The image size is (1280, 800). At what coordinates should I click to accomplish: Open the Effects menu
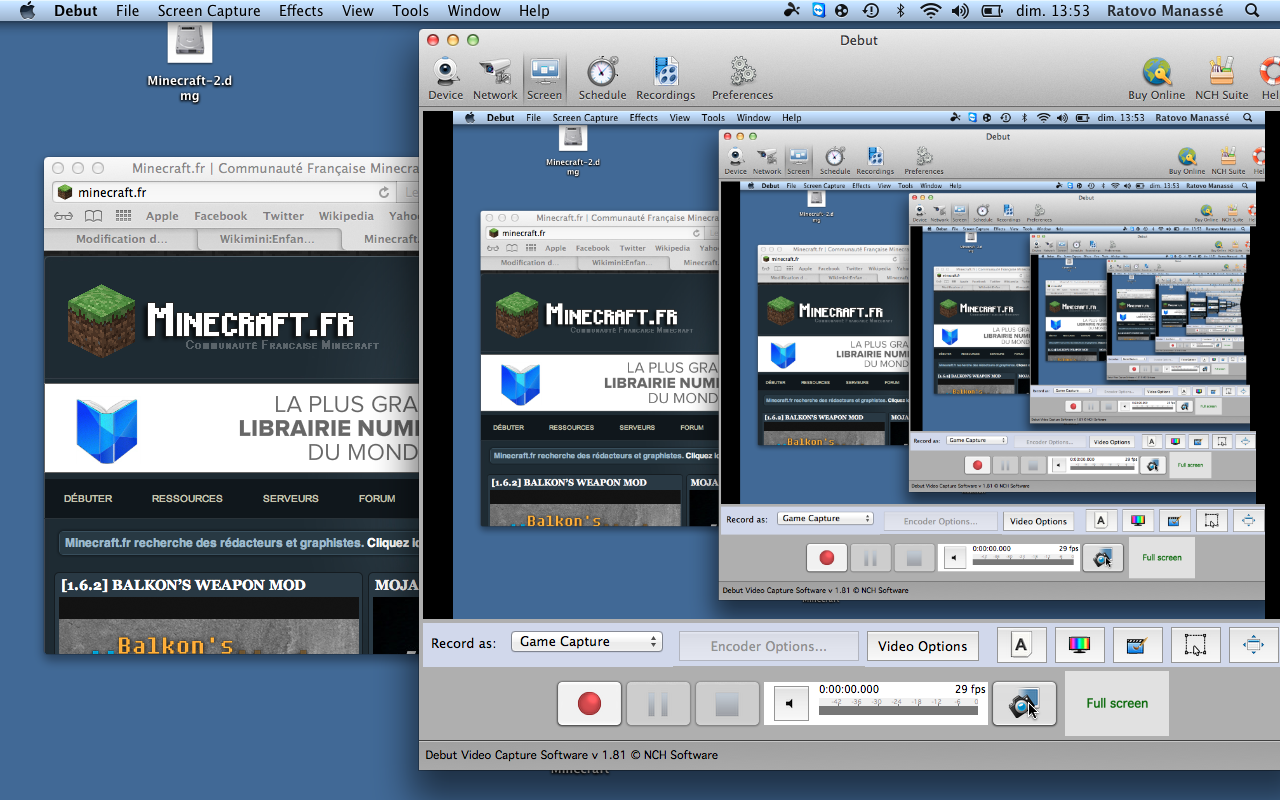click(301, 11)
